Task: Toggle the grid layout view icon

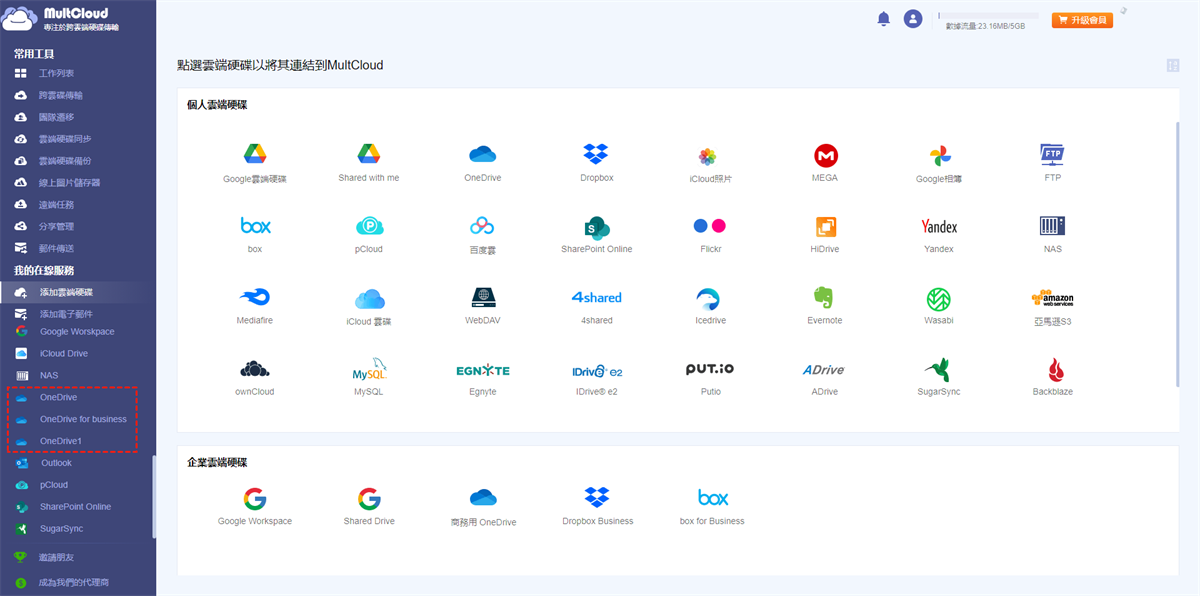Action: (1173, 66)
